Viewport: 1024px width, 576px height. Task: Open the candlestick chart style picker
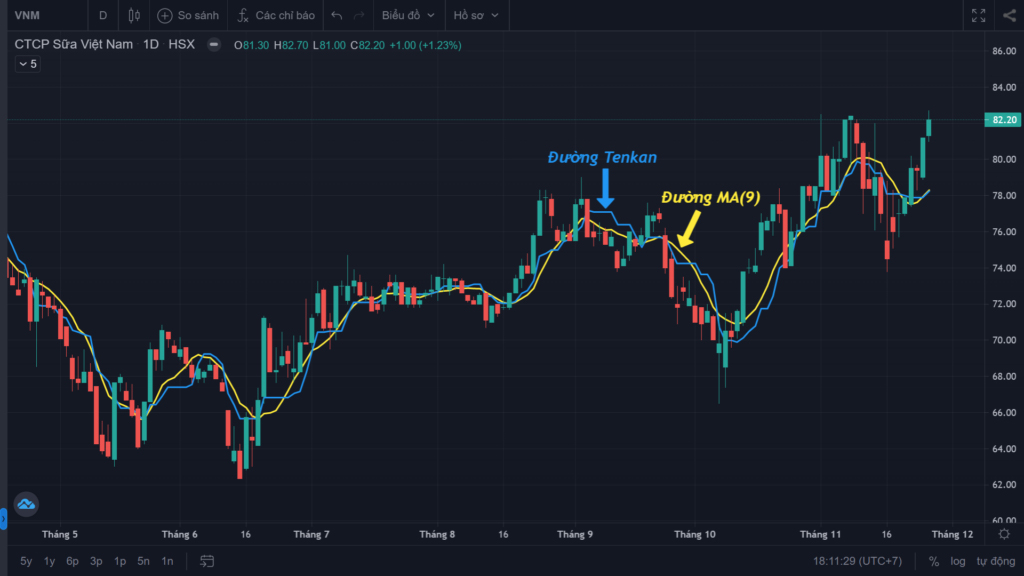134,15
